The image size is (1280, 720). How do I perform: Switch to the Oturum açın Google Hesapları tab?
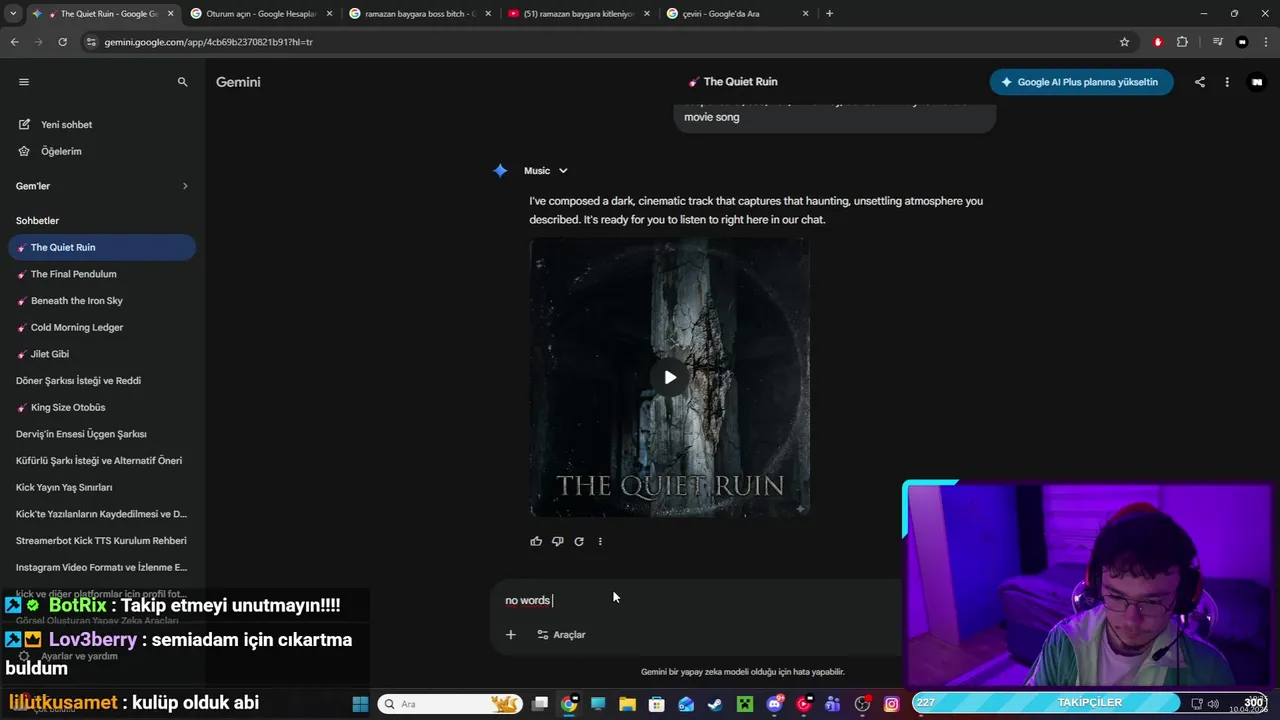pyautogui.click(x=261, y=14)
